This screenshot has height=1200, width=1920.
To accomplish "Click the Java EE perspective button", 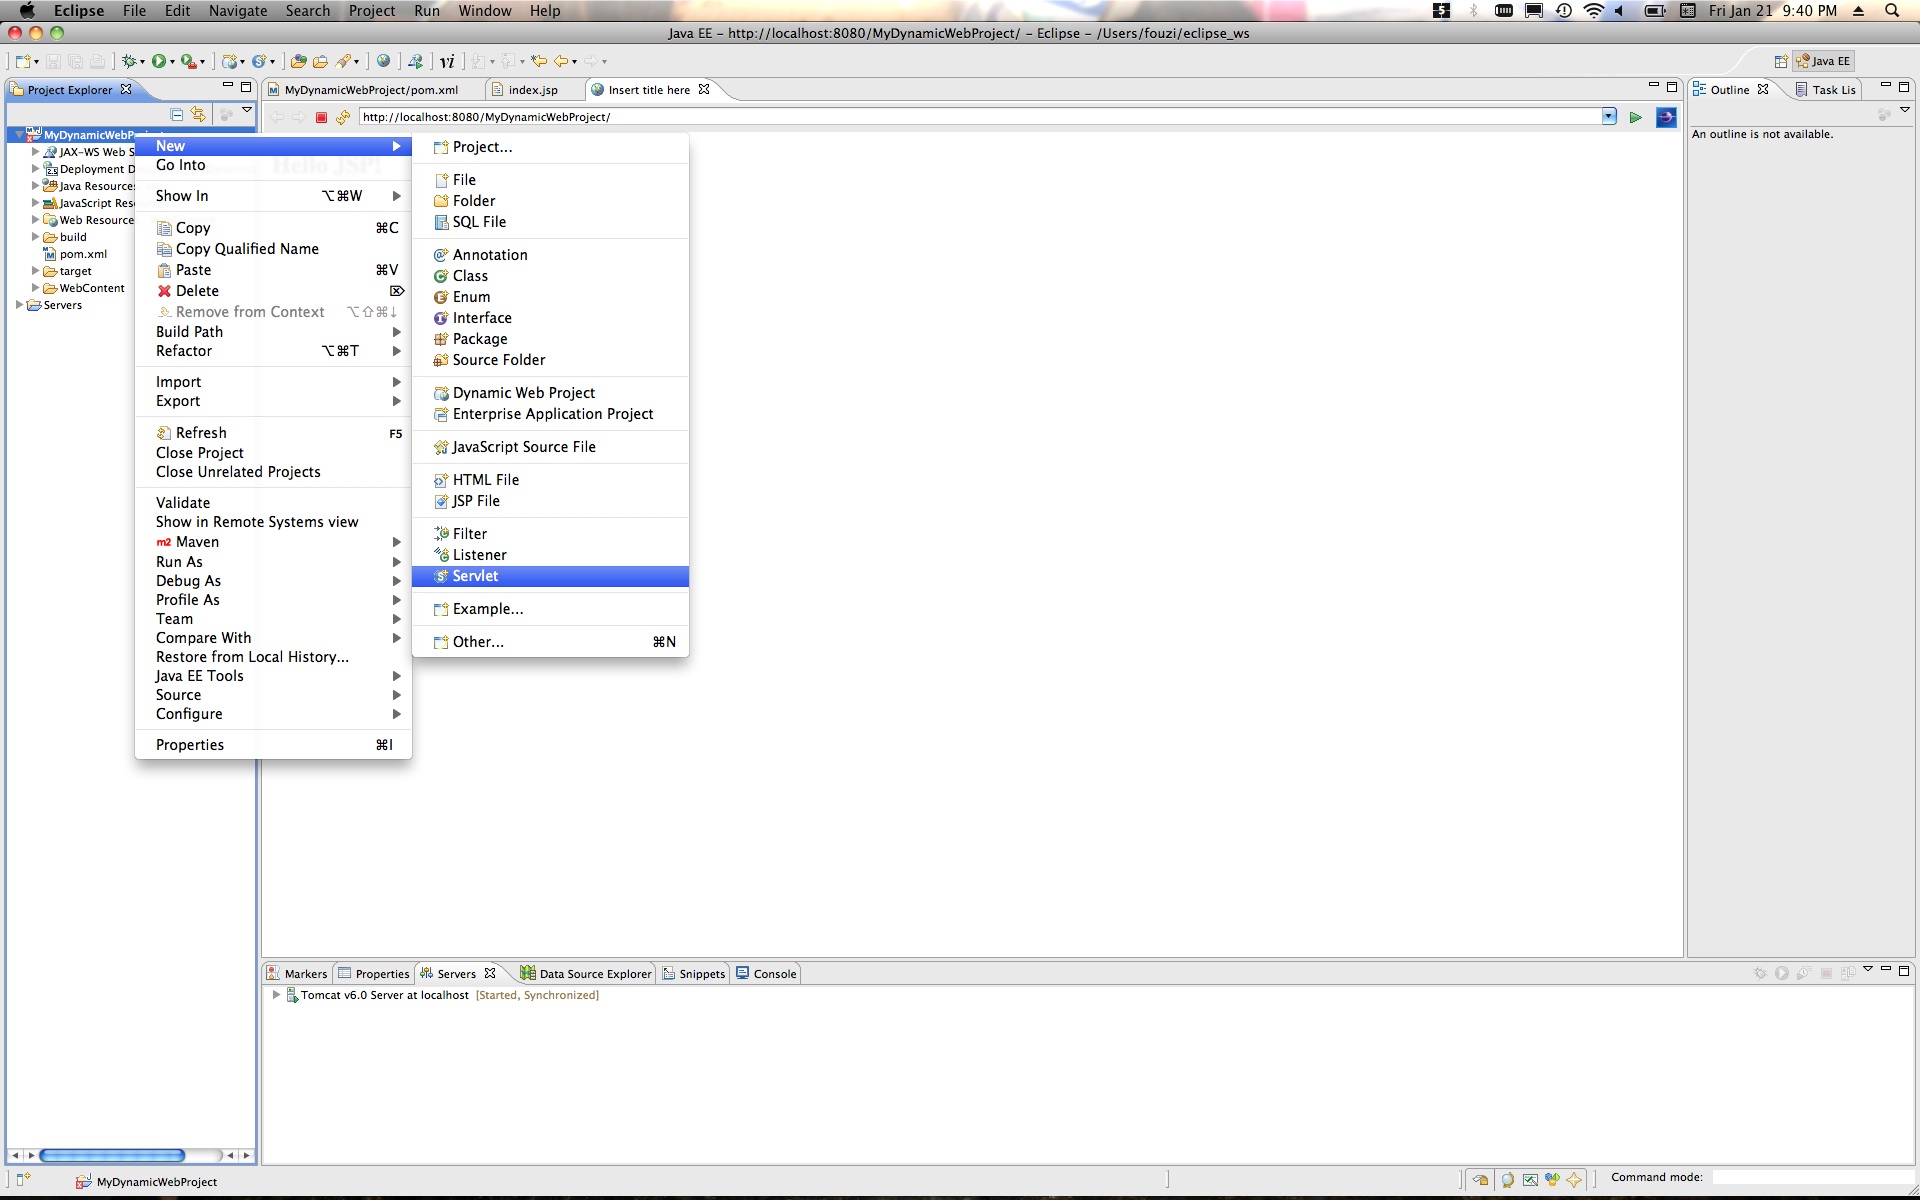I will [x=1824, y=61].
